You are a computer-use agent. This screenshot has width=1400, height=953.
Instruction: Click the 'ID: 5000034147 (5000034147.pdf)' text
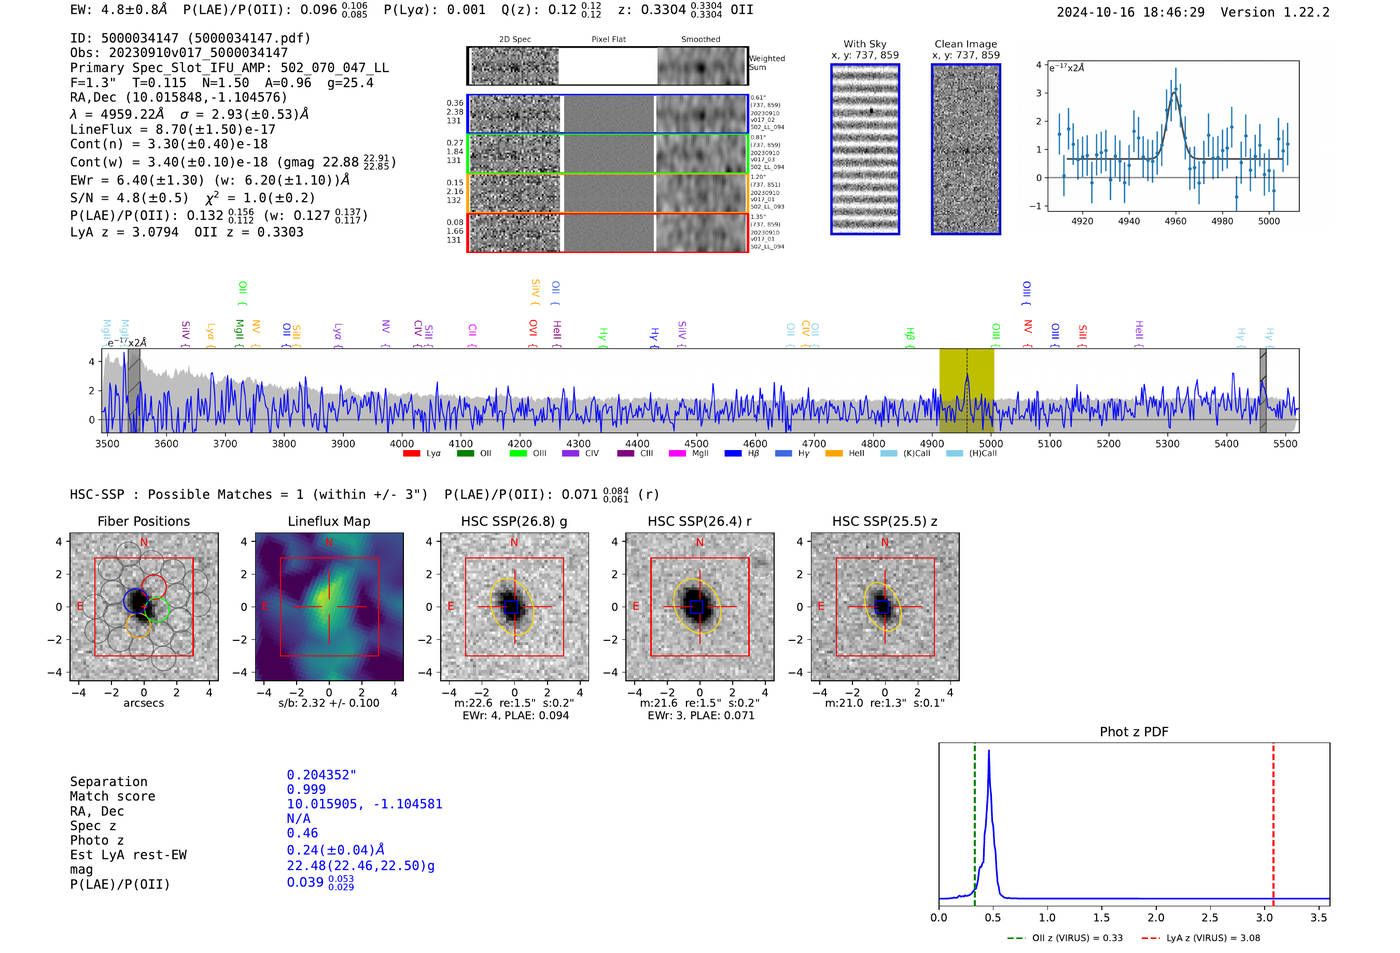tap(190, 38)
